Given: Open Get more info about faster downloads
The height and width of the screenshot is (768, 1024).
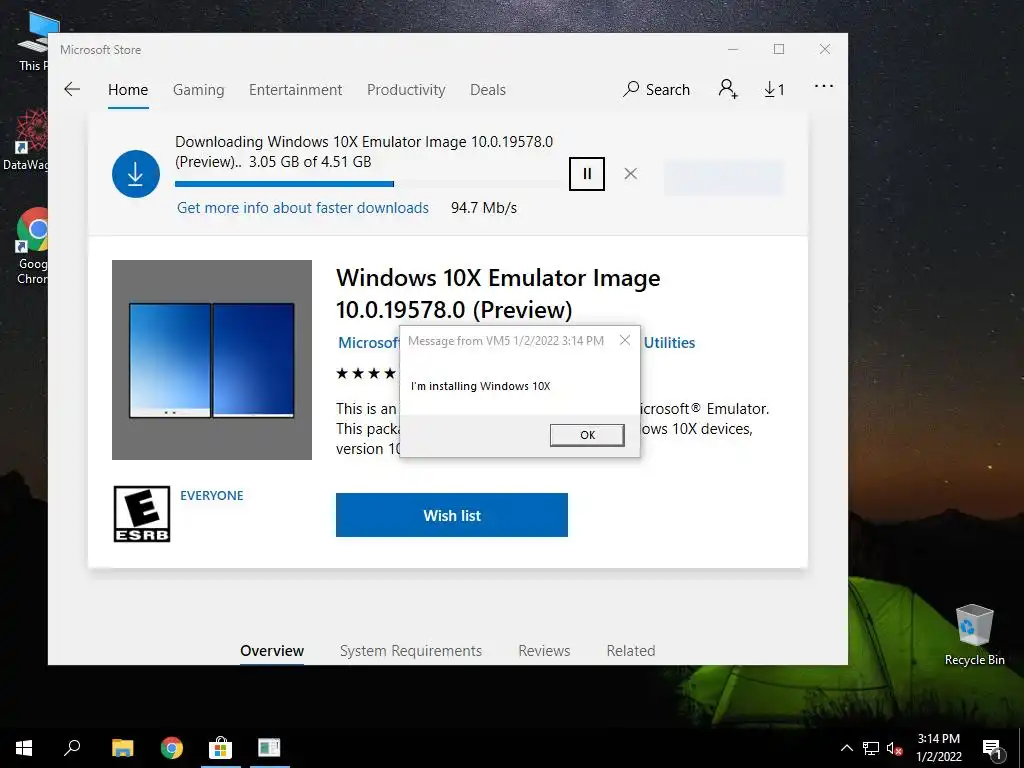Looking at the screenshot, I should [303, 208].
